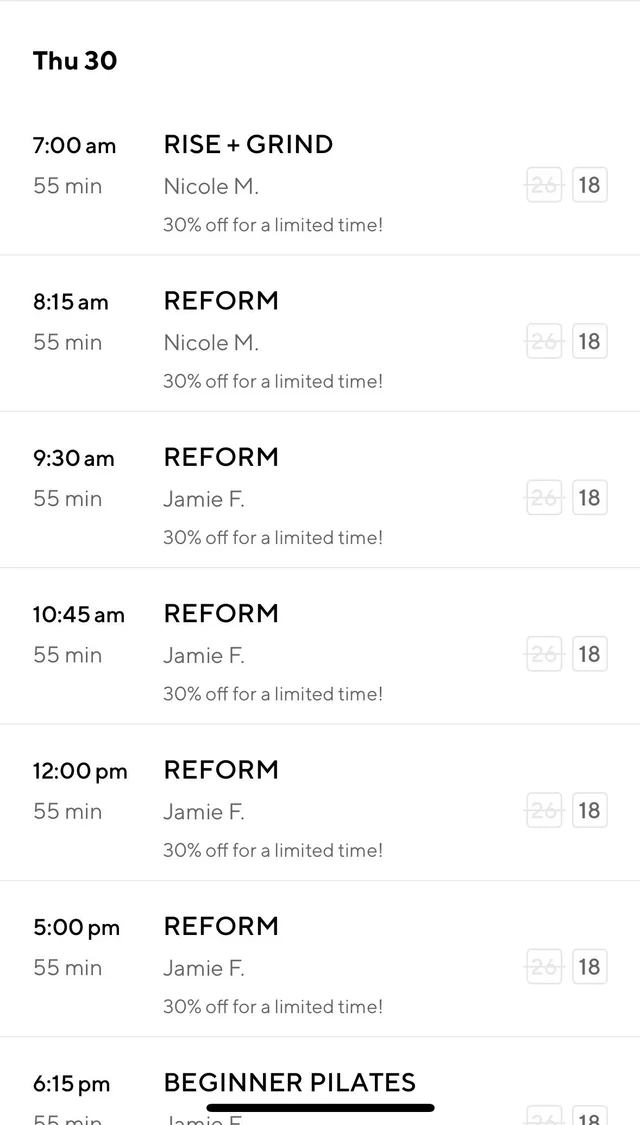Click instructor Jamie F. for the 9:30 am REFORM
This screenshot has width=640, height=1125.
tap(204, 498)
